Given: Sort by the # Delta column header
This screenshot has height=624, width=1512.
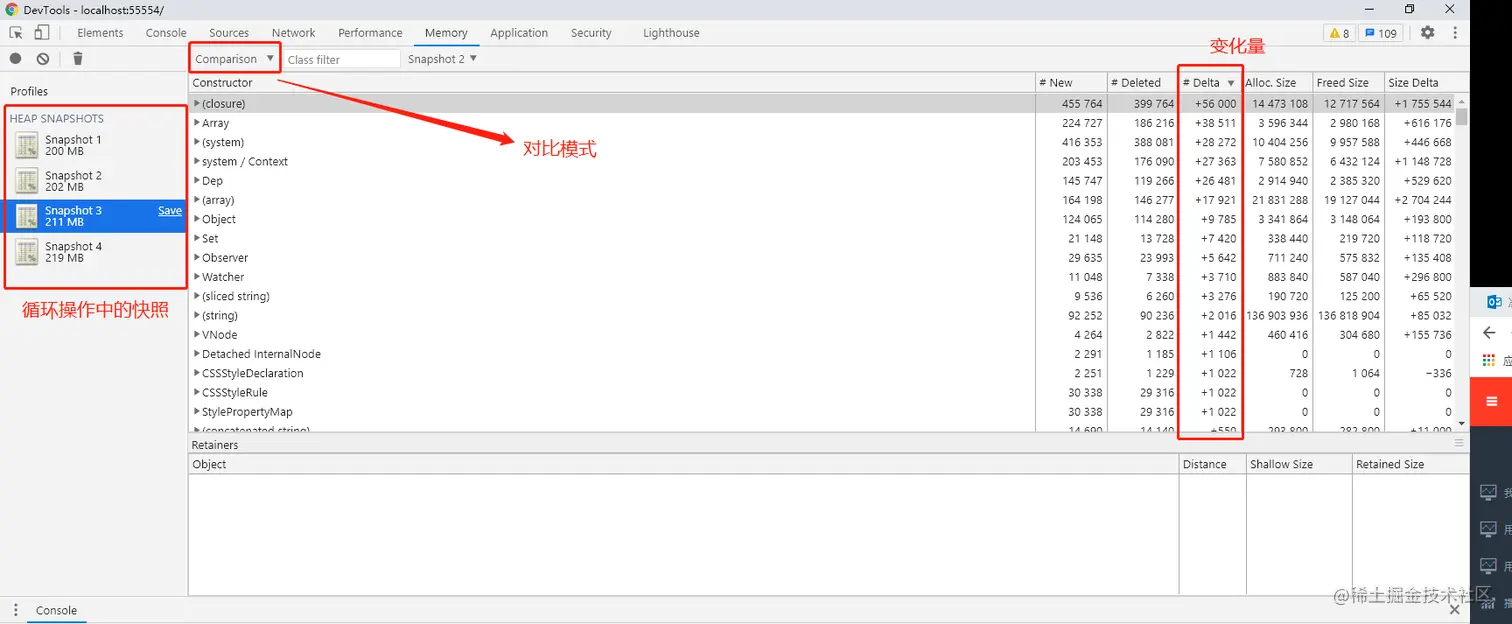Looking at the screenshot, I should pos(1207,82).
